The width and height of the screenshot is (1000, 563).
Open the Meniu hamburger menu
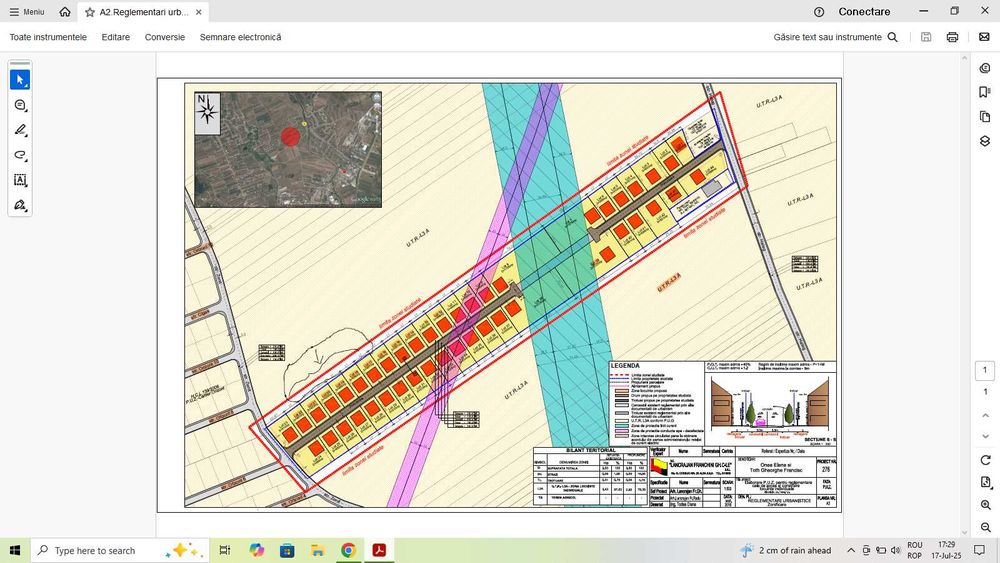click(27, 12)
